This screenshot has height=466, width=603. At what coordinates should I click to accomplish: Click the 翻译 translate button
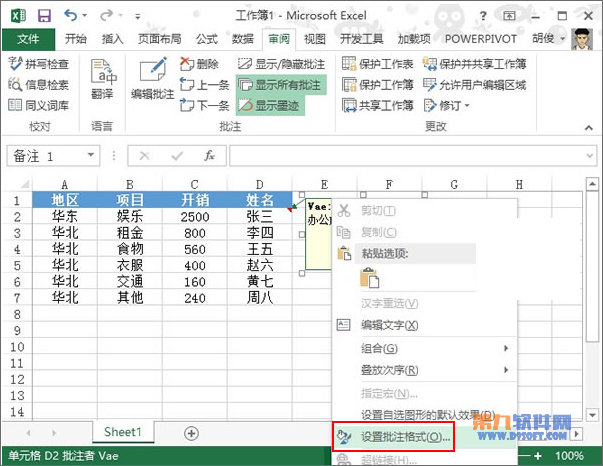click(x=103, y=79)
